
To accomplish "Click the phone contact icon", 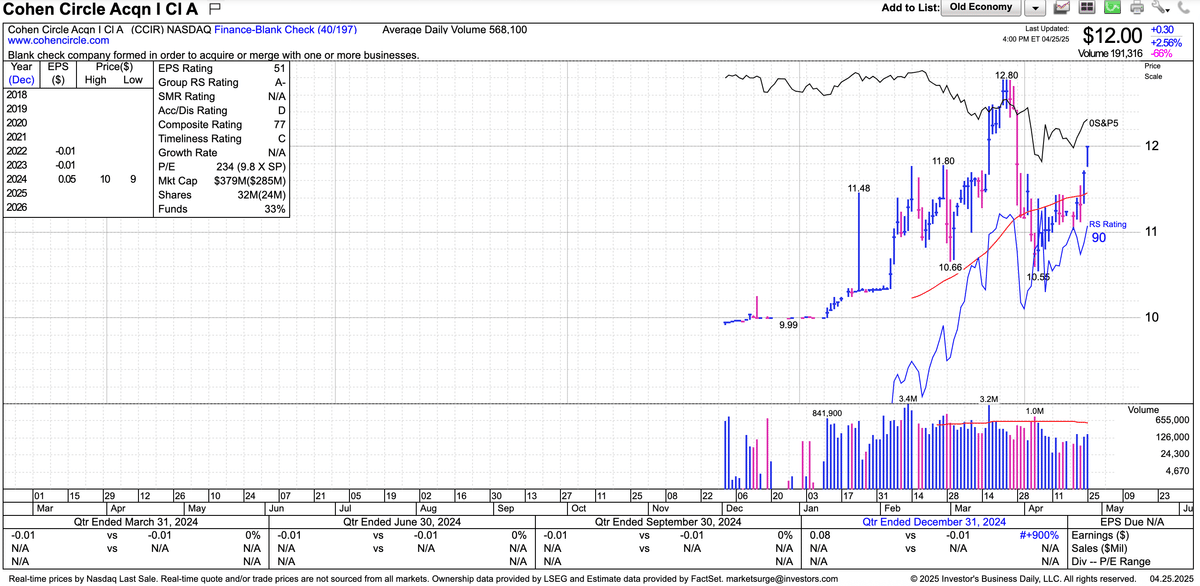I will (x=1185, y=8).
